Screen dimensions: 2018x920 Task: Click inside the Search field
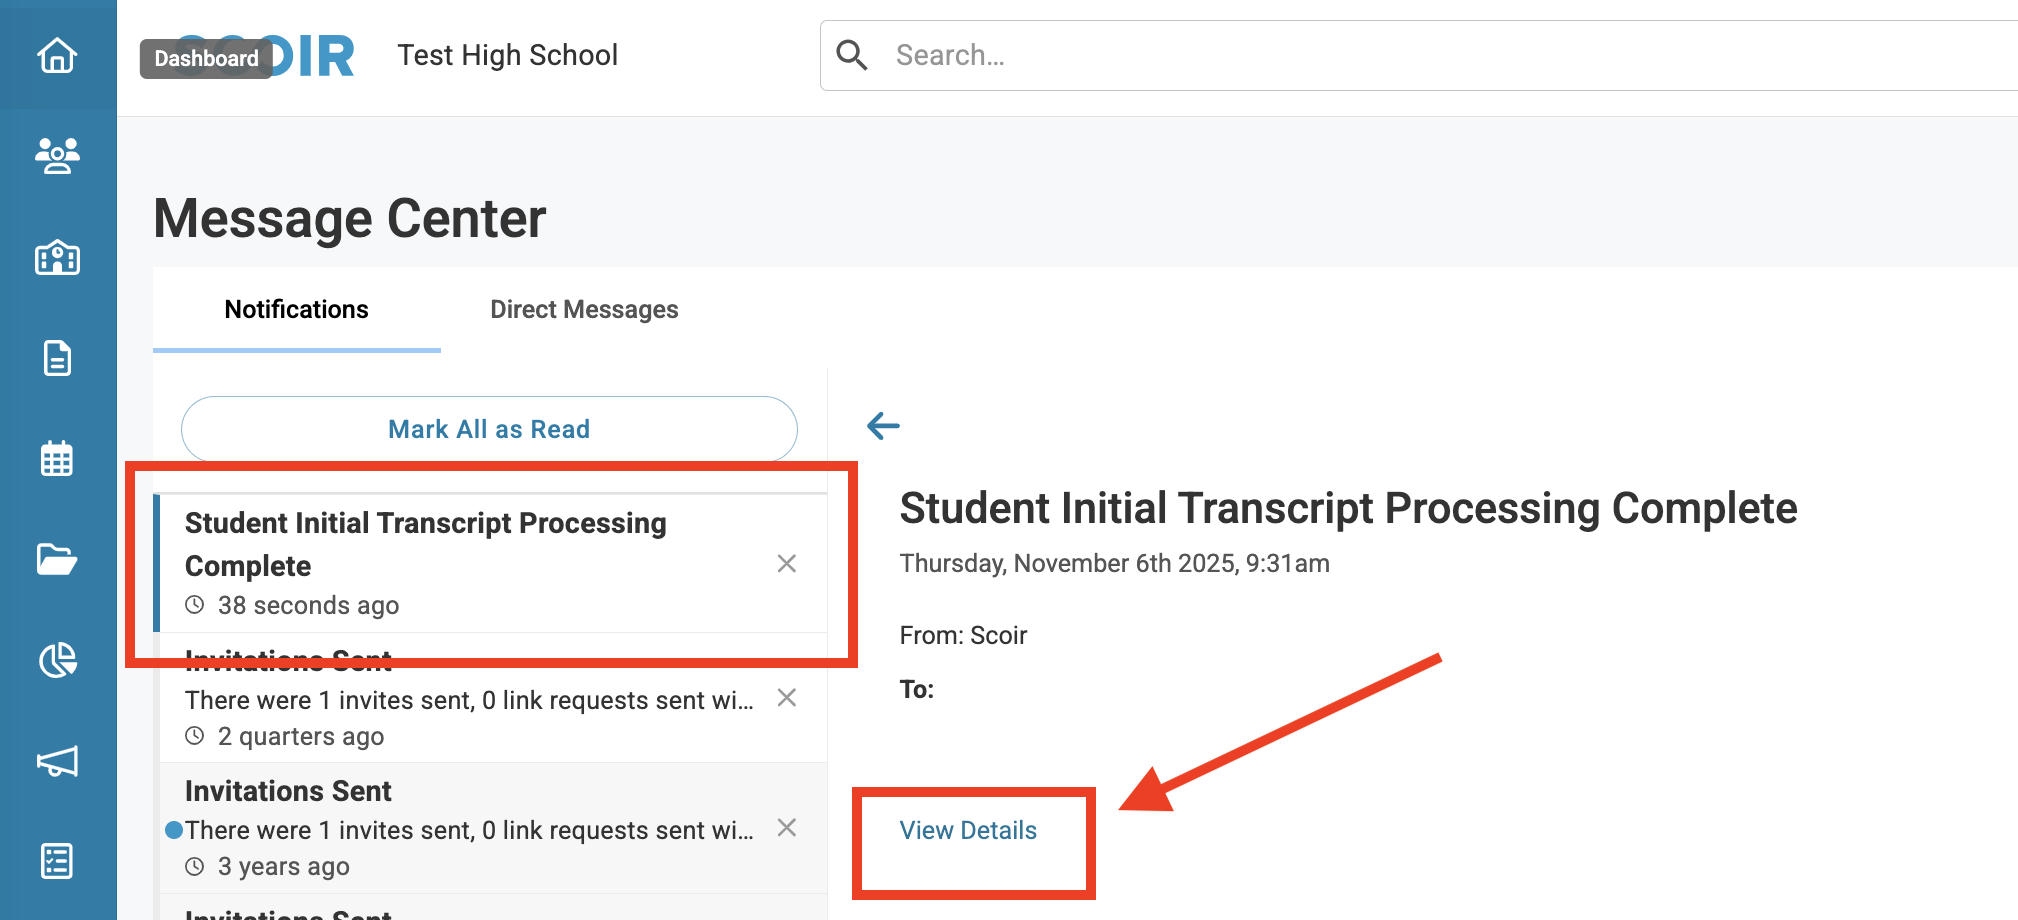pyautogui.click(x=1400, y=55)
